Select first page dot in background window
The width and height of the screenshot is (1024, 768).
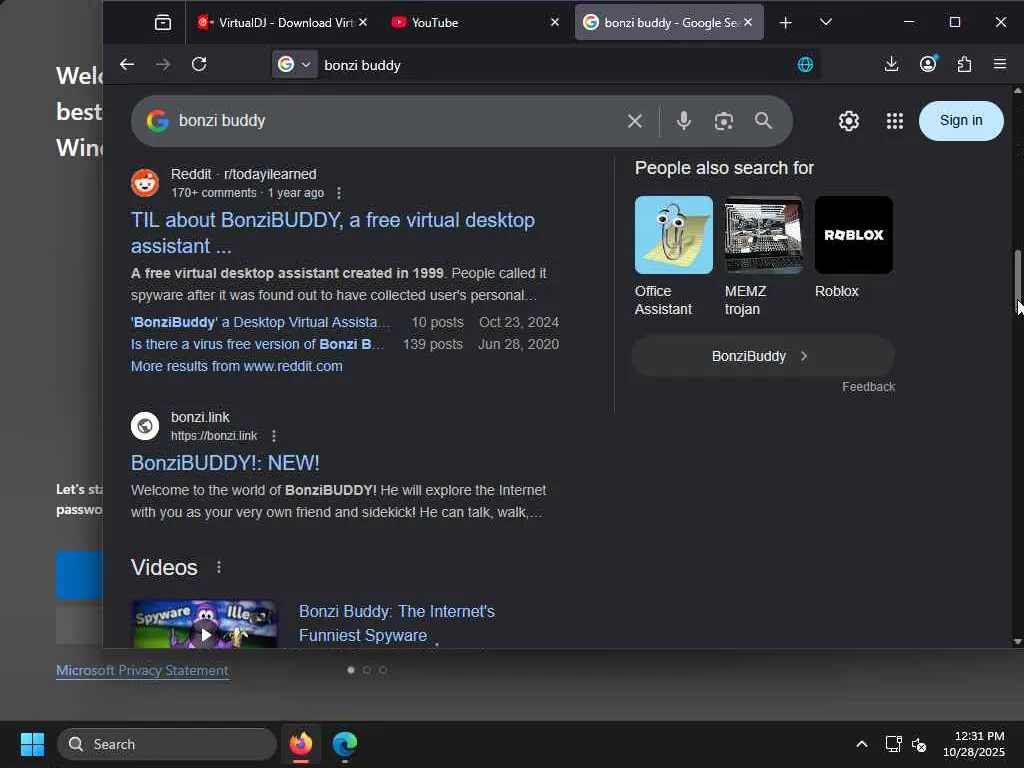[351, 670]
